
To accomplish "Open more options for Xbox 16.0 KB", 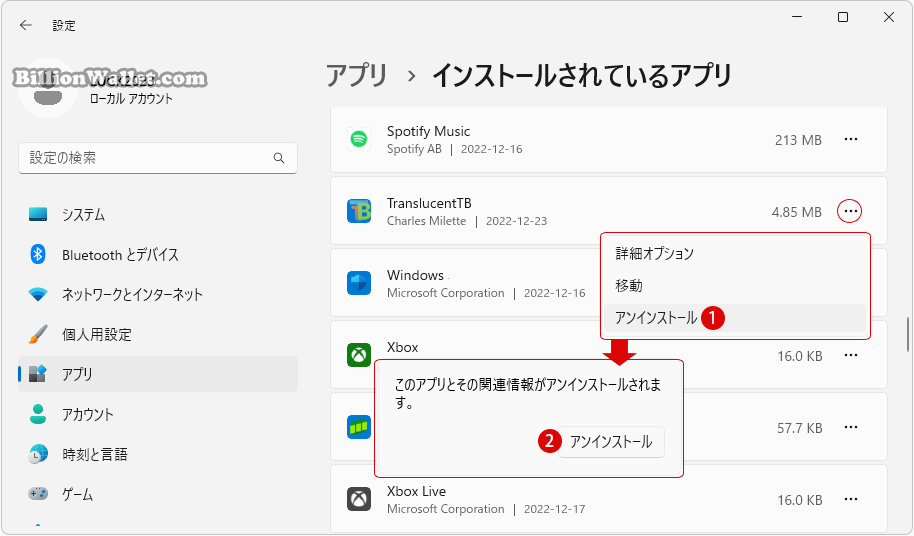I will point(850,355).
